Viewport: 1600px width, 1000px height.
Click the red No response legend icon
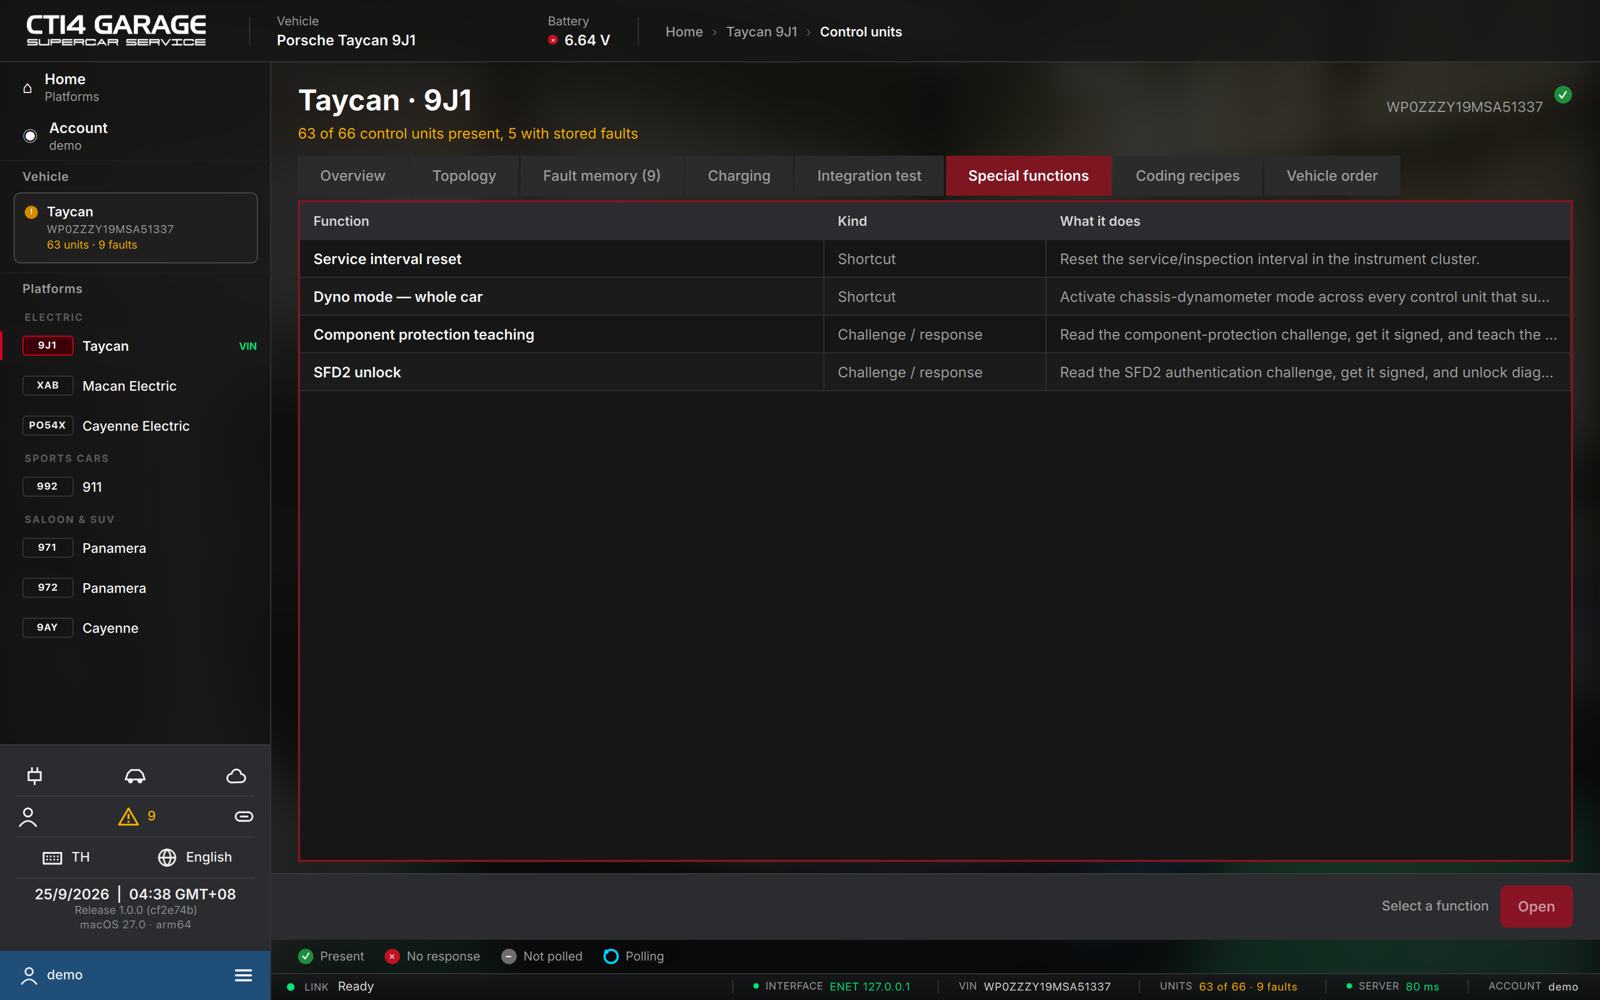[x=392, y=957]
